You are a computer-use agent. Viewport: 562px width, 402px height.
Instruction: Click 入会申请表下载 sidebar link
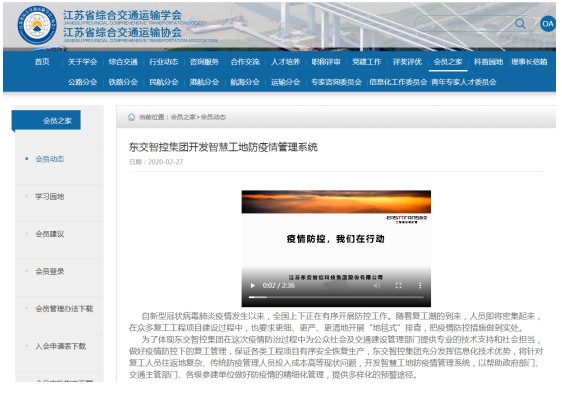60,346
